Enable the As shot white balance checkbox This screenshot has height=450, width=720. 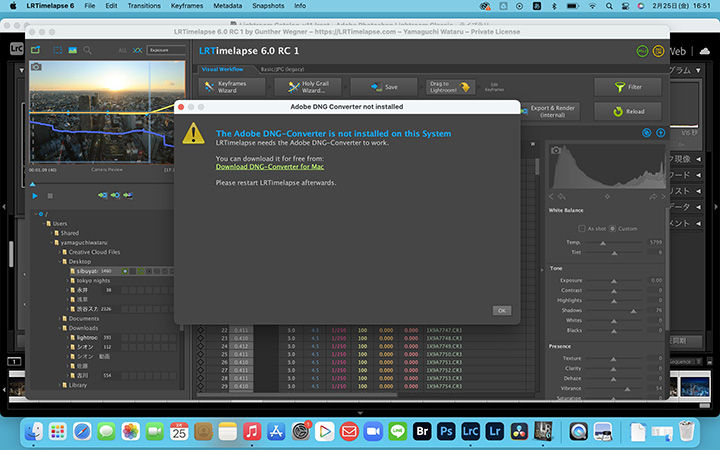pyautogui.click(x=582, y=228)
